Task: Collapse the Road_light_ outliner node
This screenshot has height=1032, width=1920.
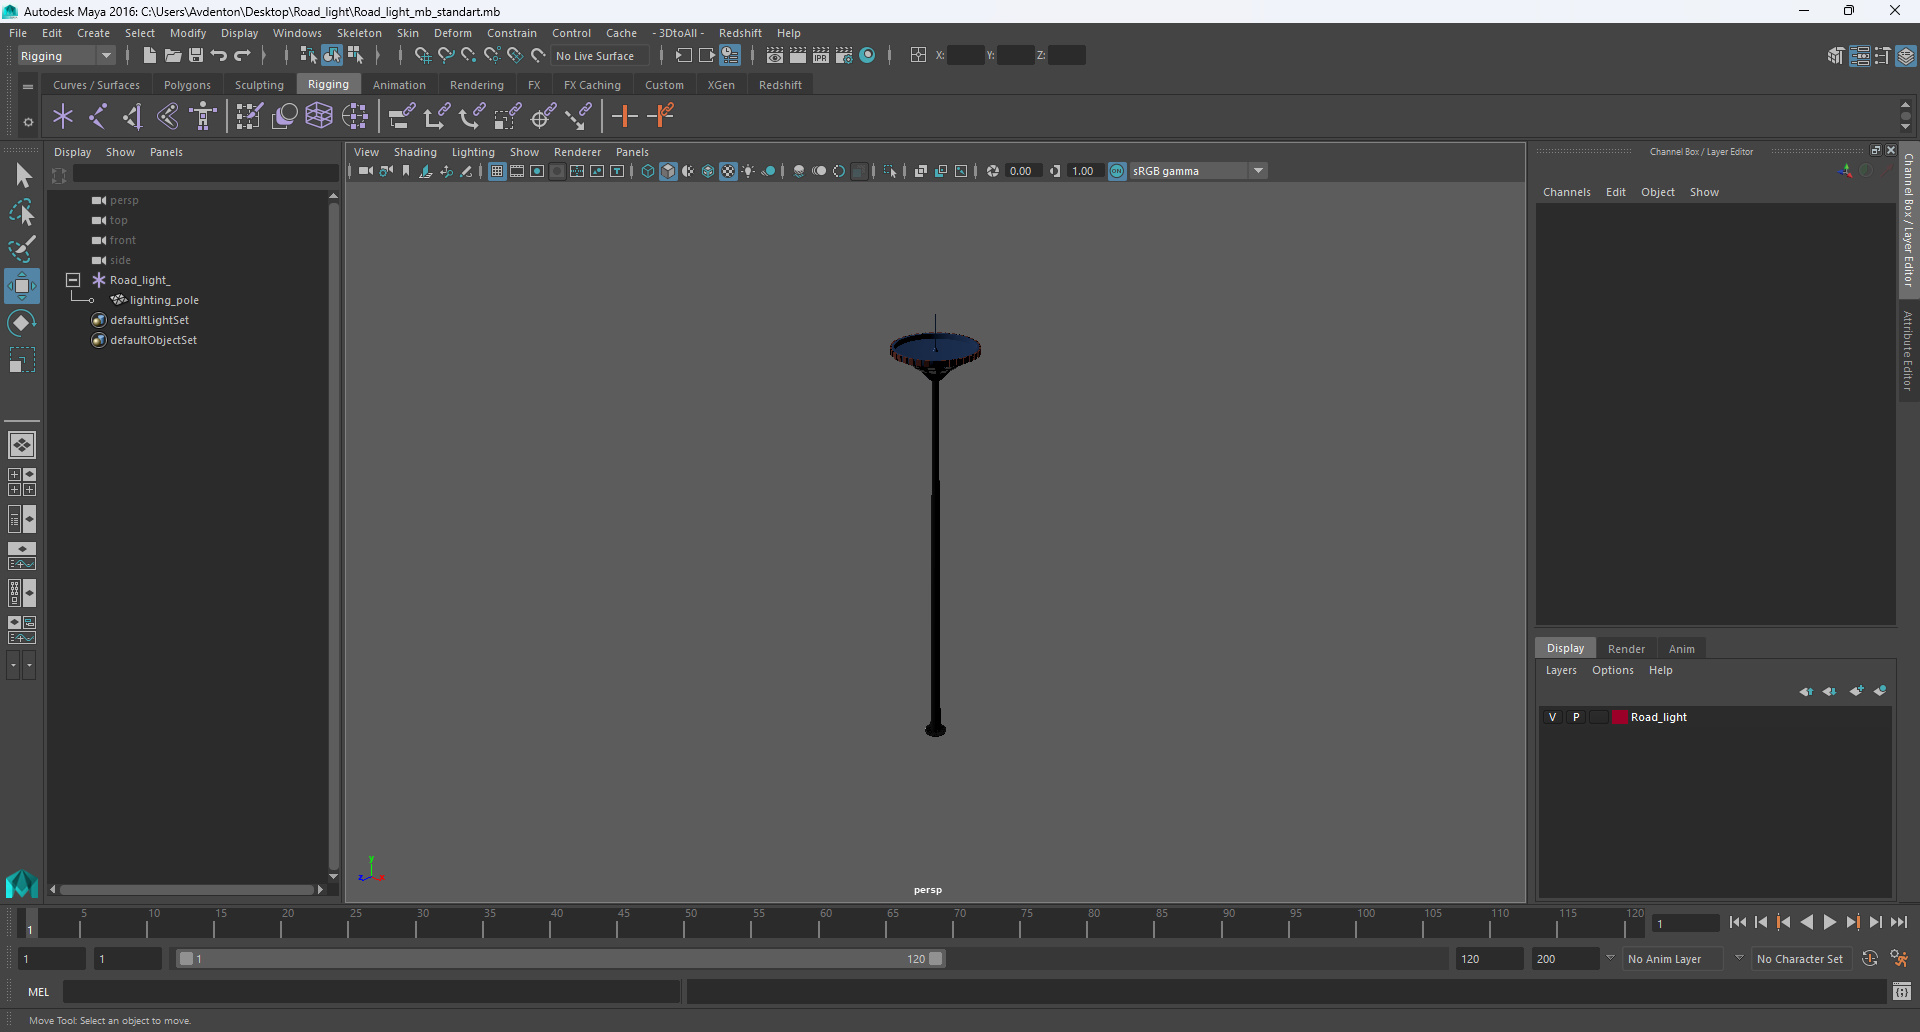Action: tap(73, 280)
